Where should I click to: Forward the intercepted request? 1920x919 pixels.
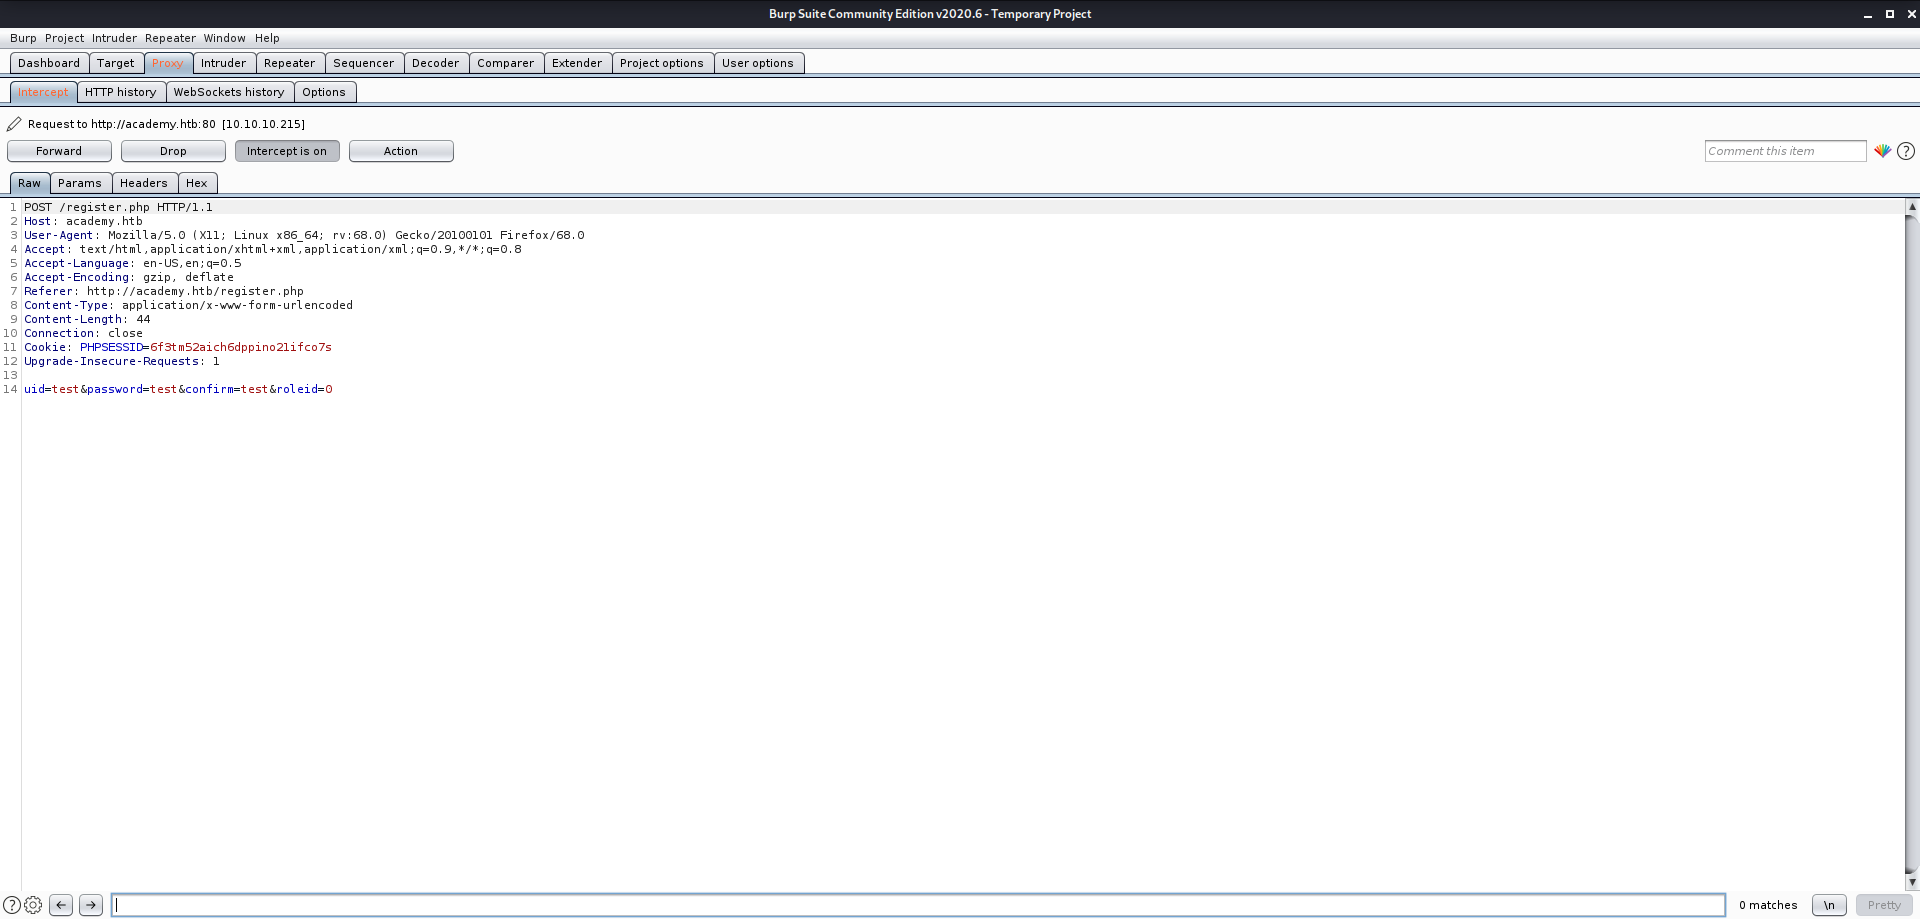point(59,151)
